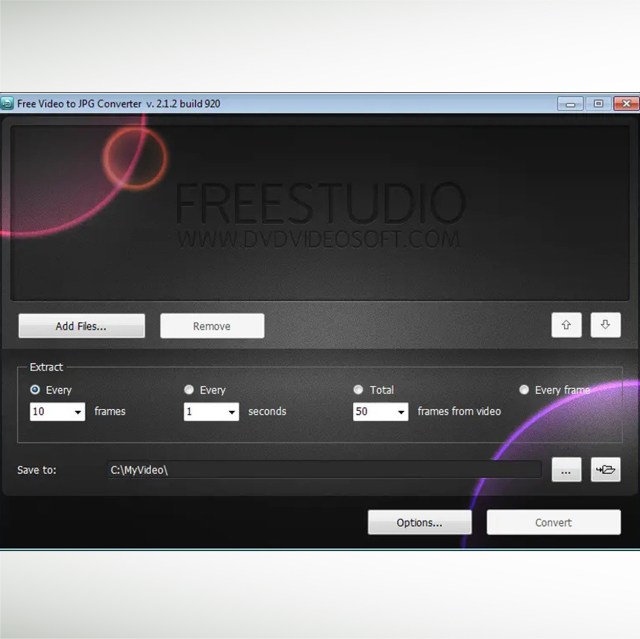Click the Convert button
The width and height of the screenshot is (640, 639).
pos(553,522)
